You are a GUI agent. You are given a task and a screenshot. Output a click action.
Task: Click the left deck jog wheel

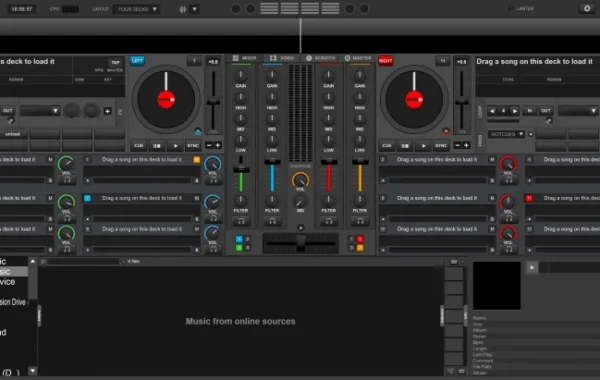[x=166, y=99]
